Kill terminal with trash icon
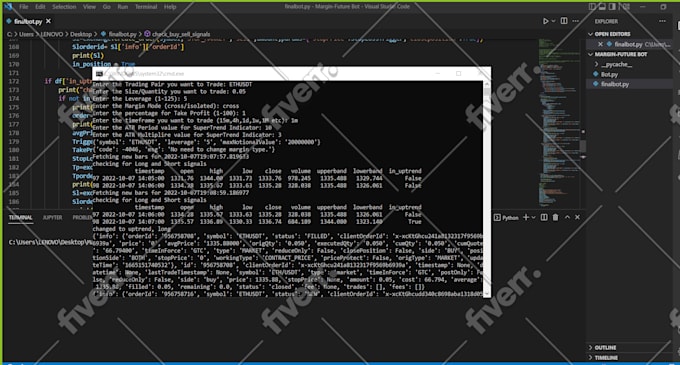The height and width of the screenshot is (365, 680). (556, 217)
